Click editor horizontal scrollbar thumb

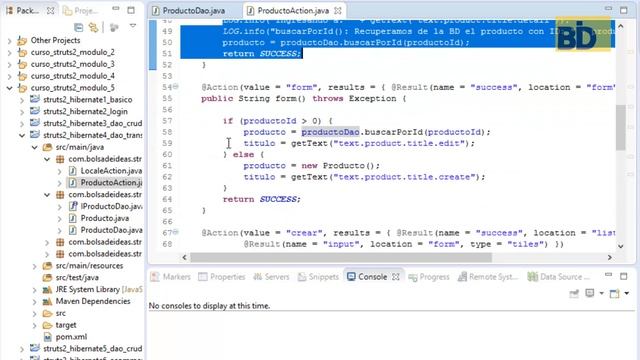point(341,258)
